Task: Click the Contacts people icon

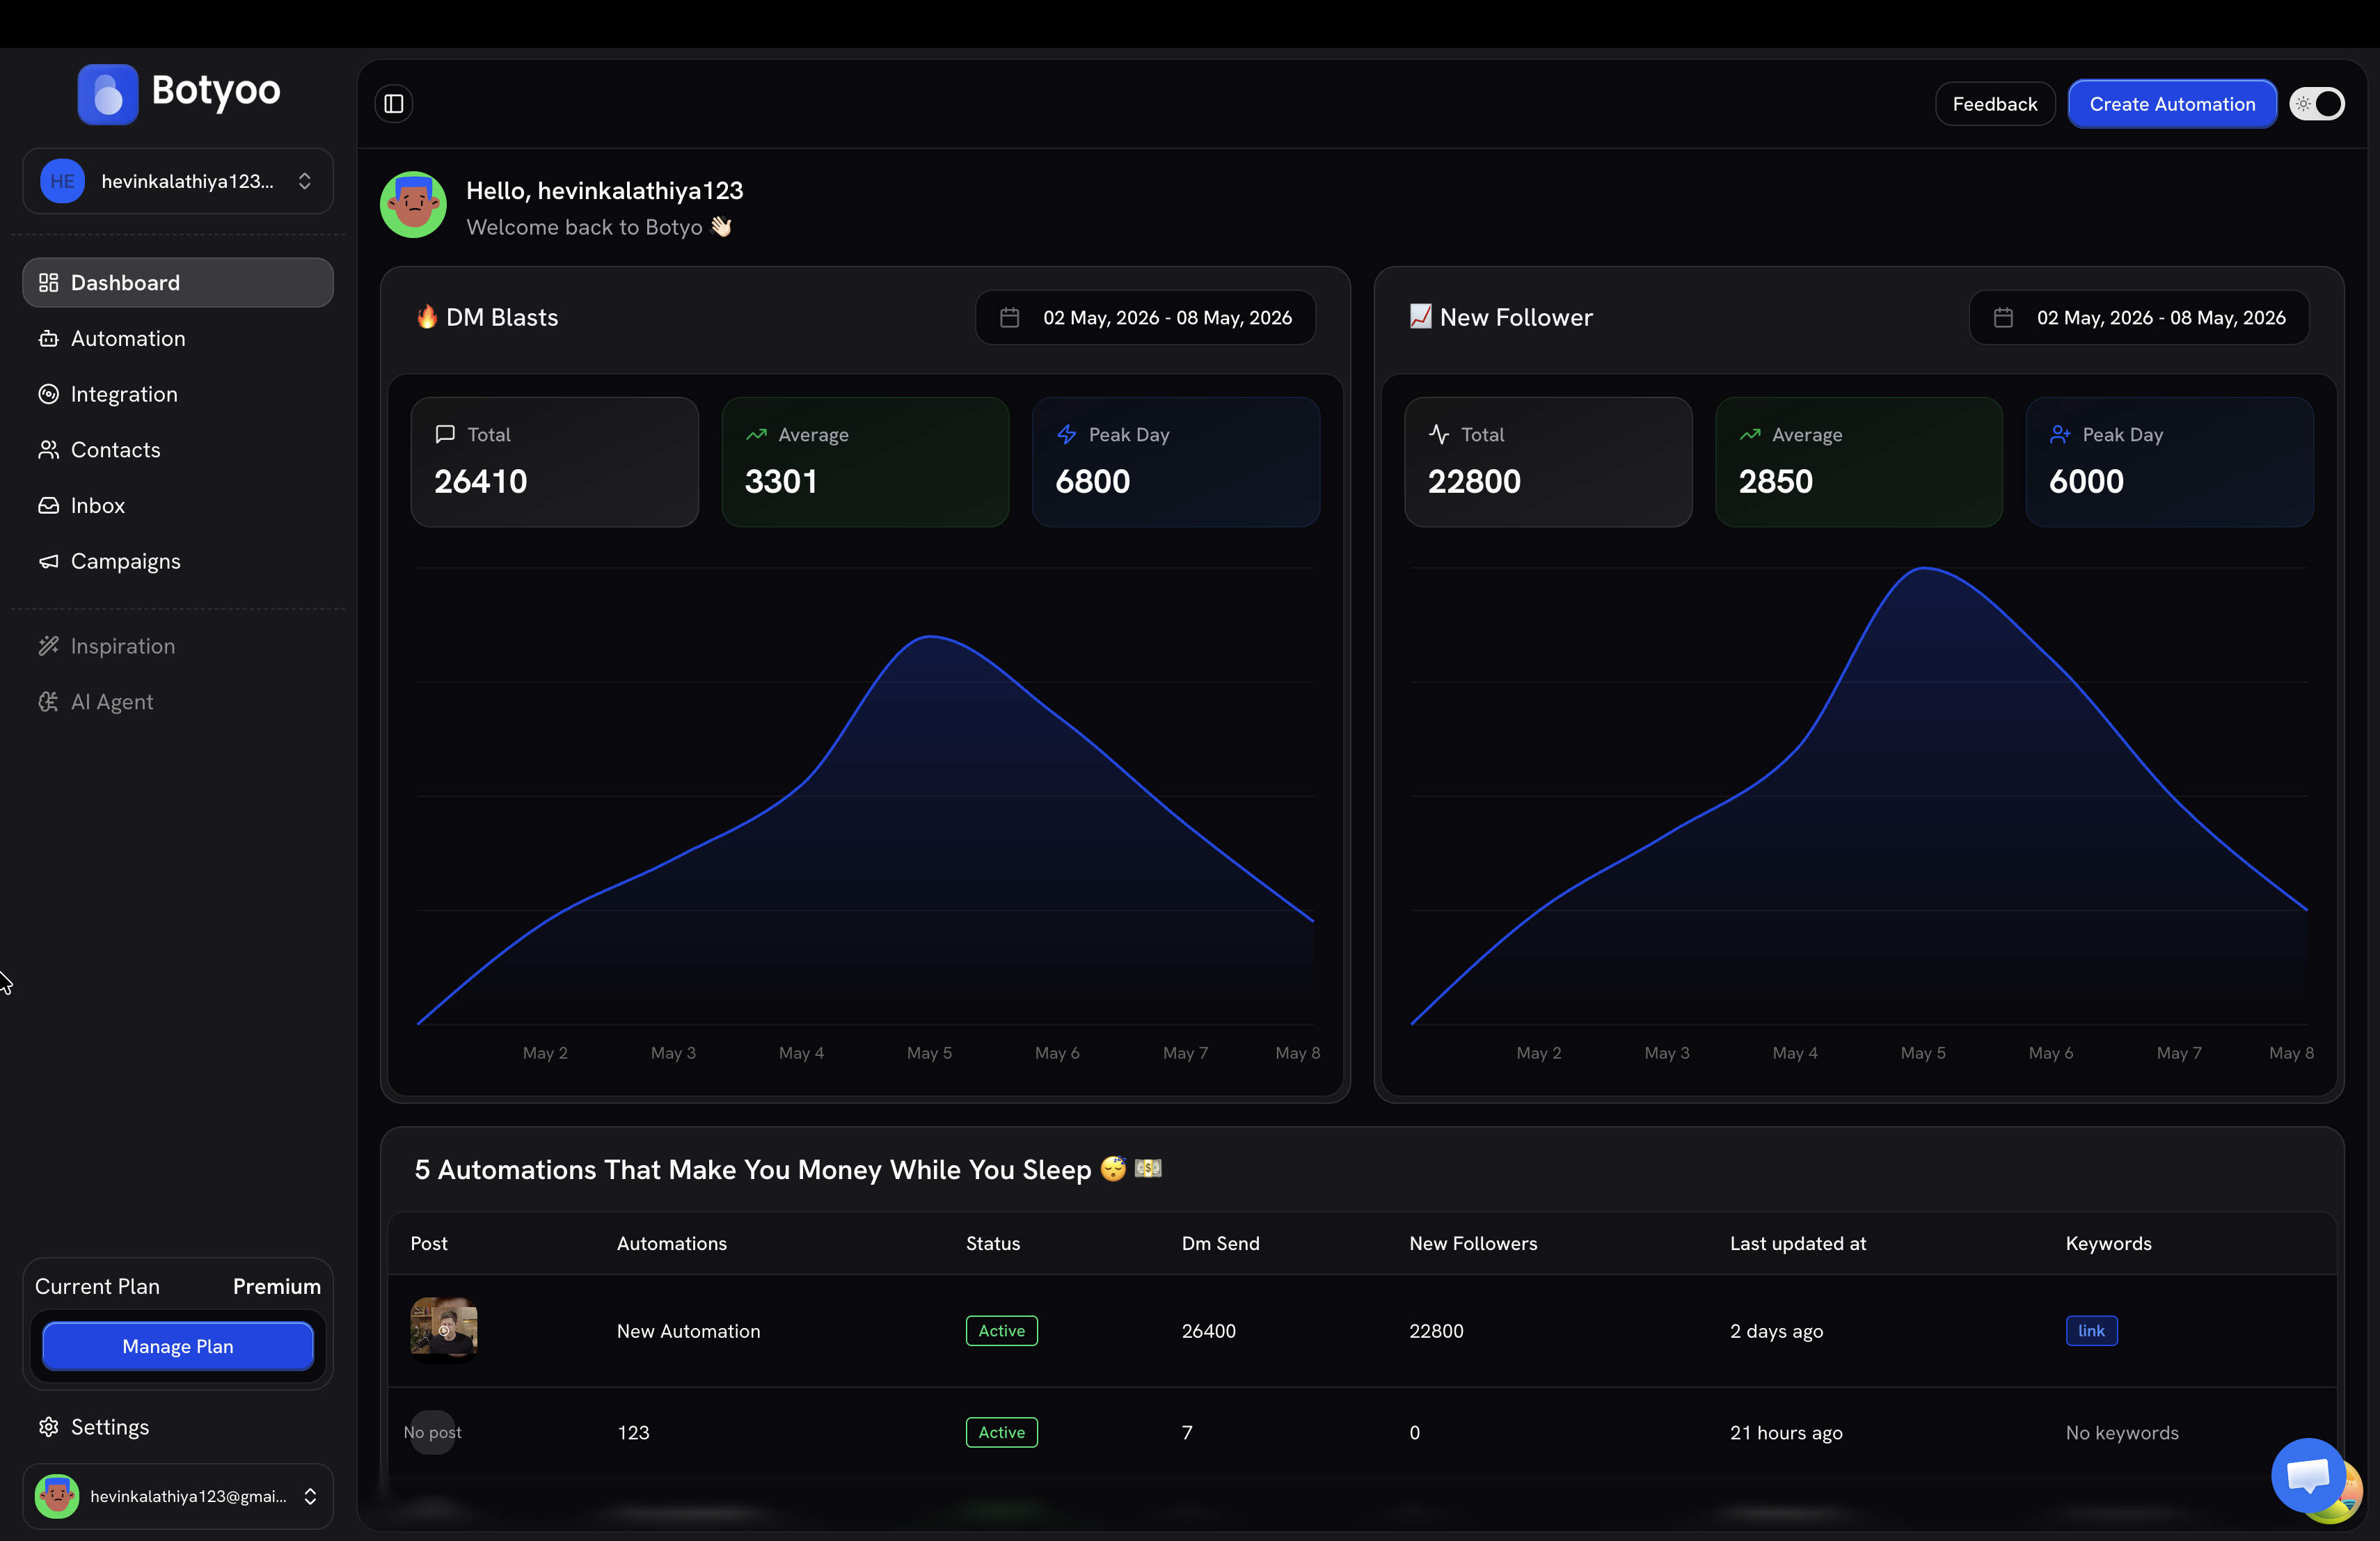Action: (x=48, y=450)
